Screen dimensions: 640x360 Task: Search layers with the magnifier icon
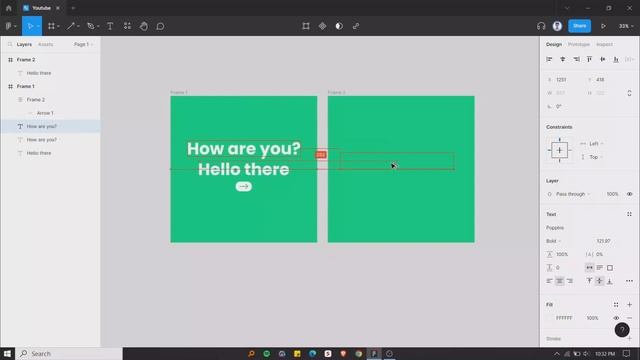pos(10,44)
